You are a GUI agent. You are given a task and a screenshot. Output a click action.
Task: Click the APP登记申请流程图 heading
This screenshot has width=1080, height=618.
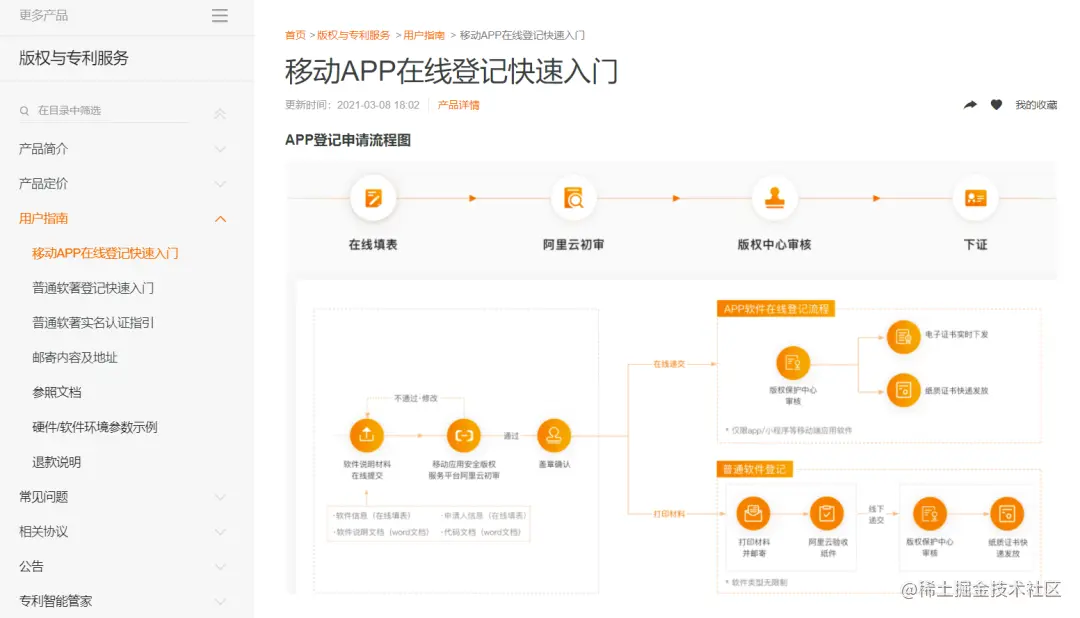click(348, 140)
